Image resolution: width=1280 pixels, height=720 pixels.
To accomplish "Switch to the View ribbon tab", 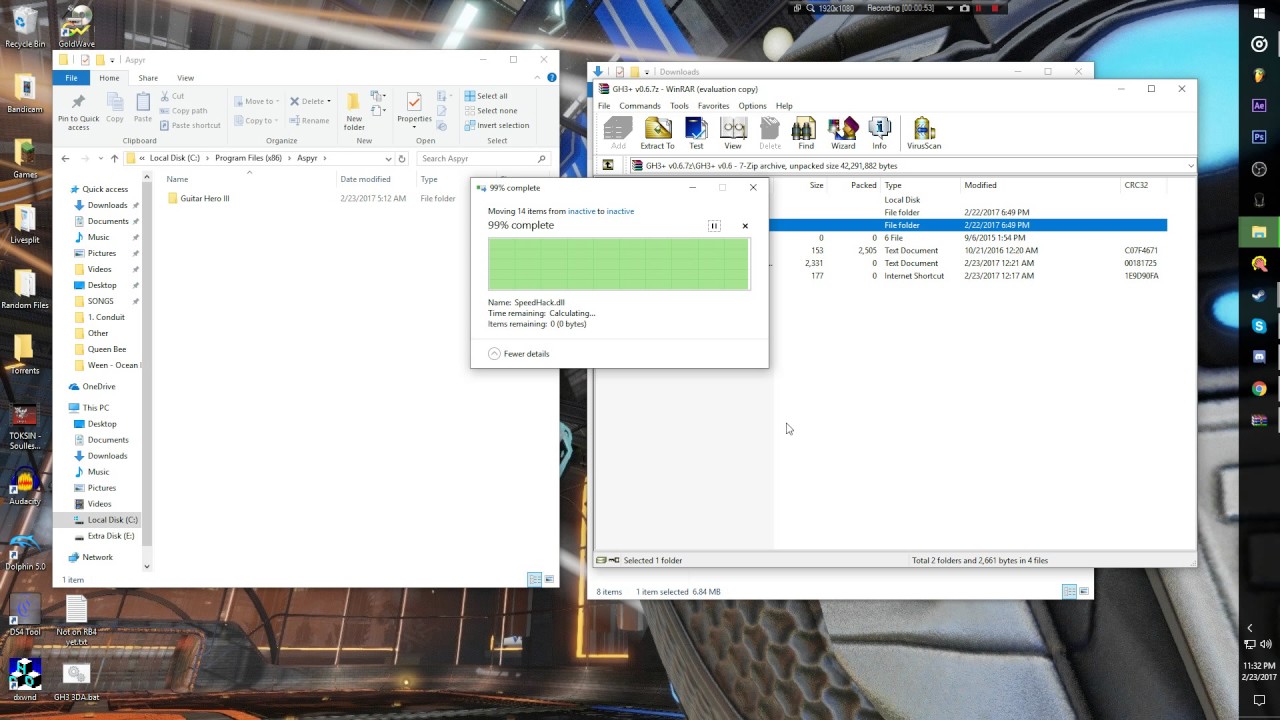I will point(185,78).
